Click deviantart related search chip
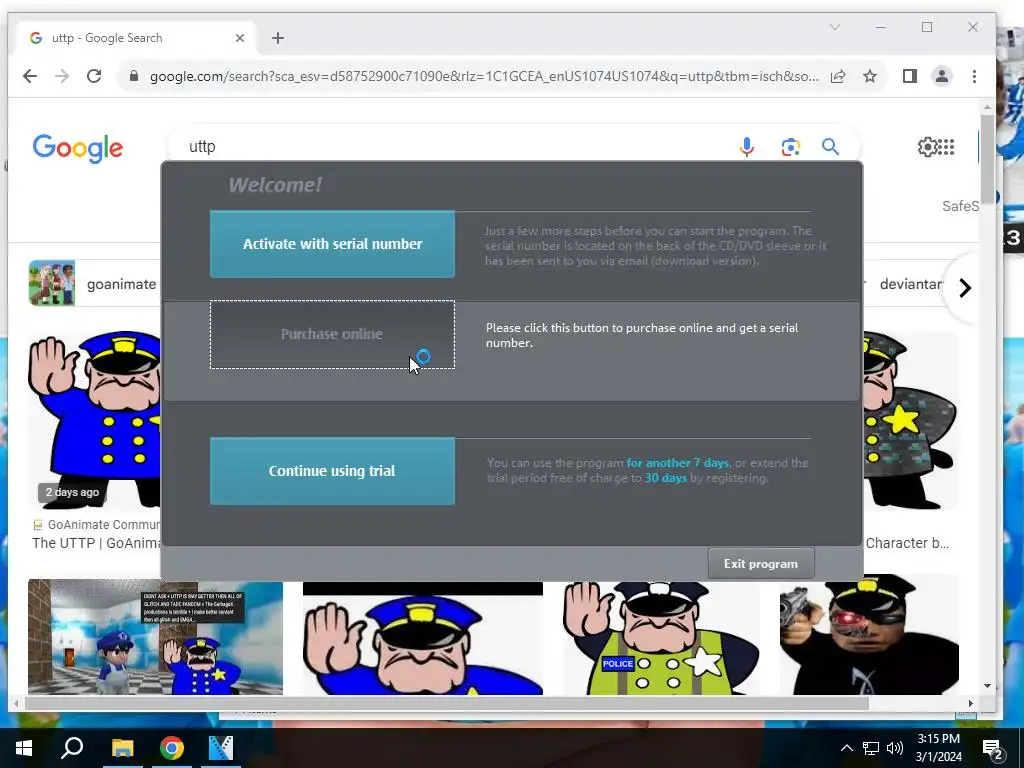 pos(910,284)
